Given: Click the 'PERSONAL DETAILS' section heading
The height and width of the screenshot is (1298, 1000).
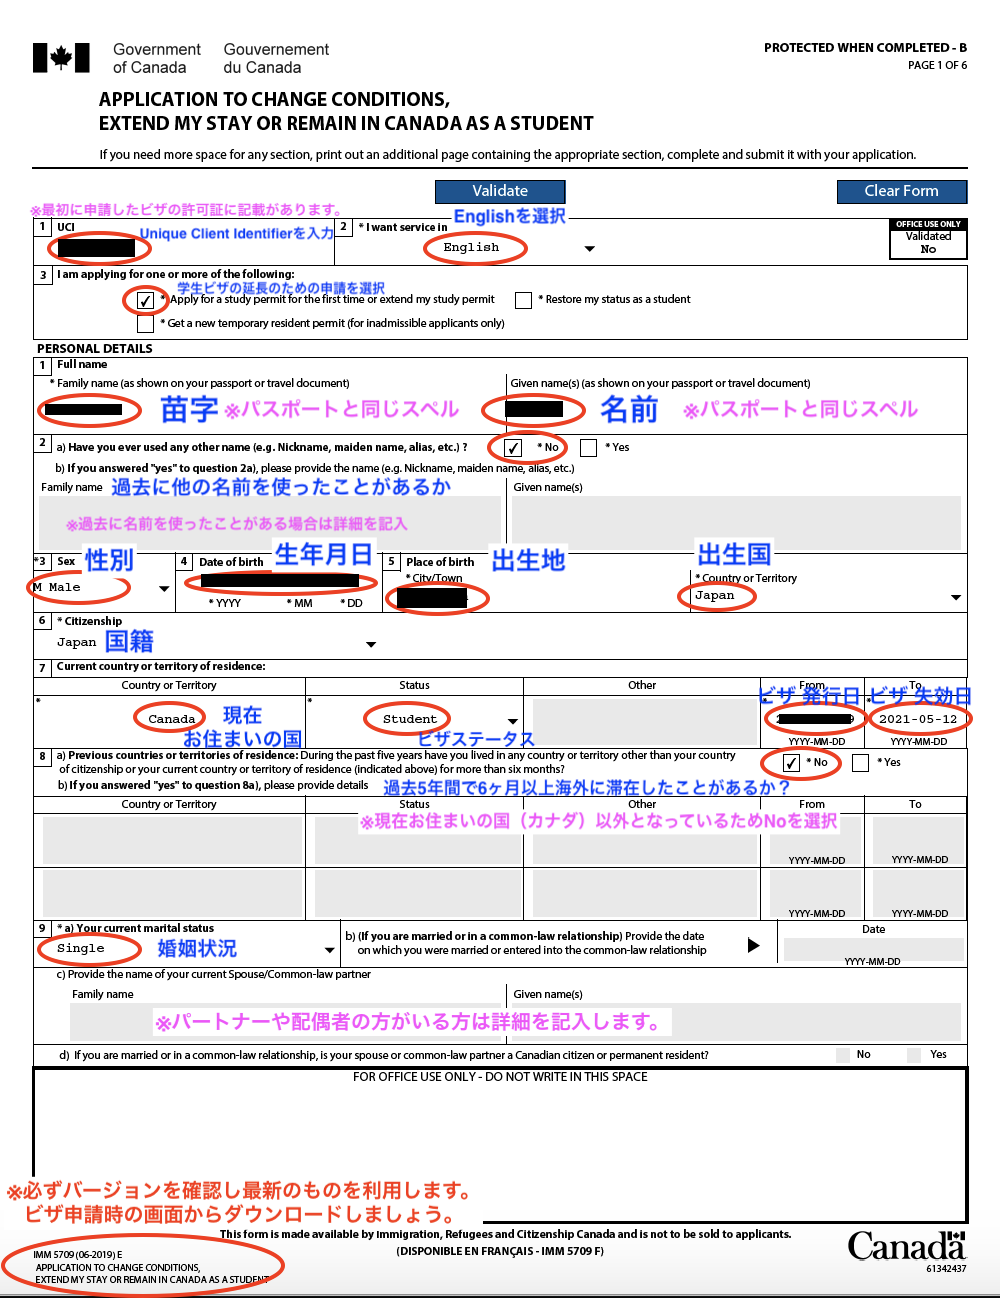Looking at the screenshot, I should (x=95, y=349).
